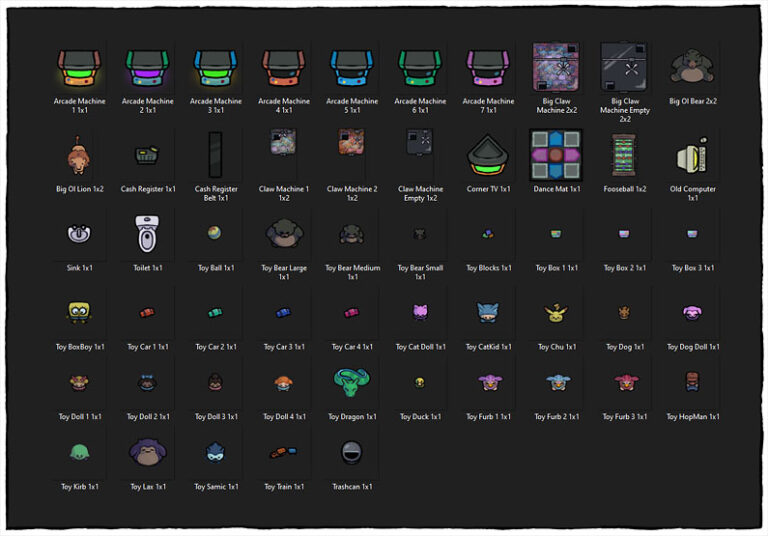Pick the Toy Bear Large icon

click(x=284, y=234)
